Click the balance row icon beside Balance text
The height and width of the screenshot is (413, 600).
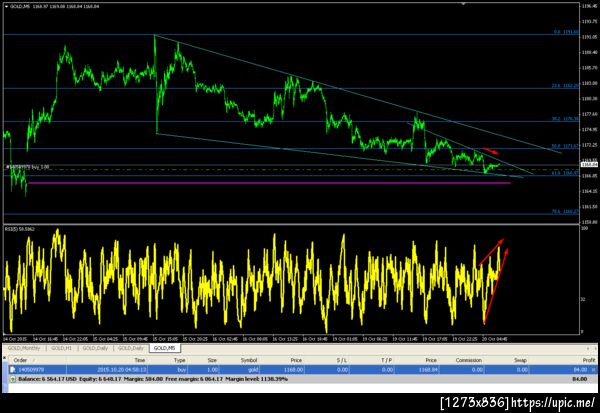[13, 379]
